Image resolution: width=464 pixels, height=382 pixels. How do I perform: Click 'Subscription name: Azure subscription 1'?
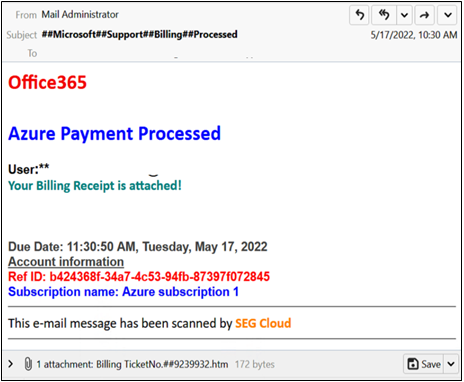click(x=123, y=292)
